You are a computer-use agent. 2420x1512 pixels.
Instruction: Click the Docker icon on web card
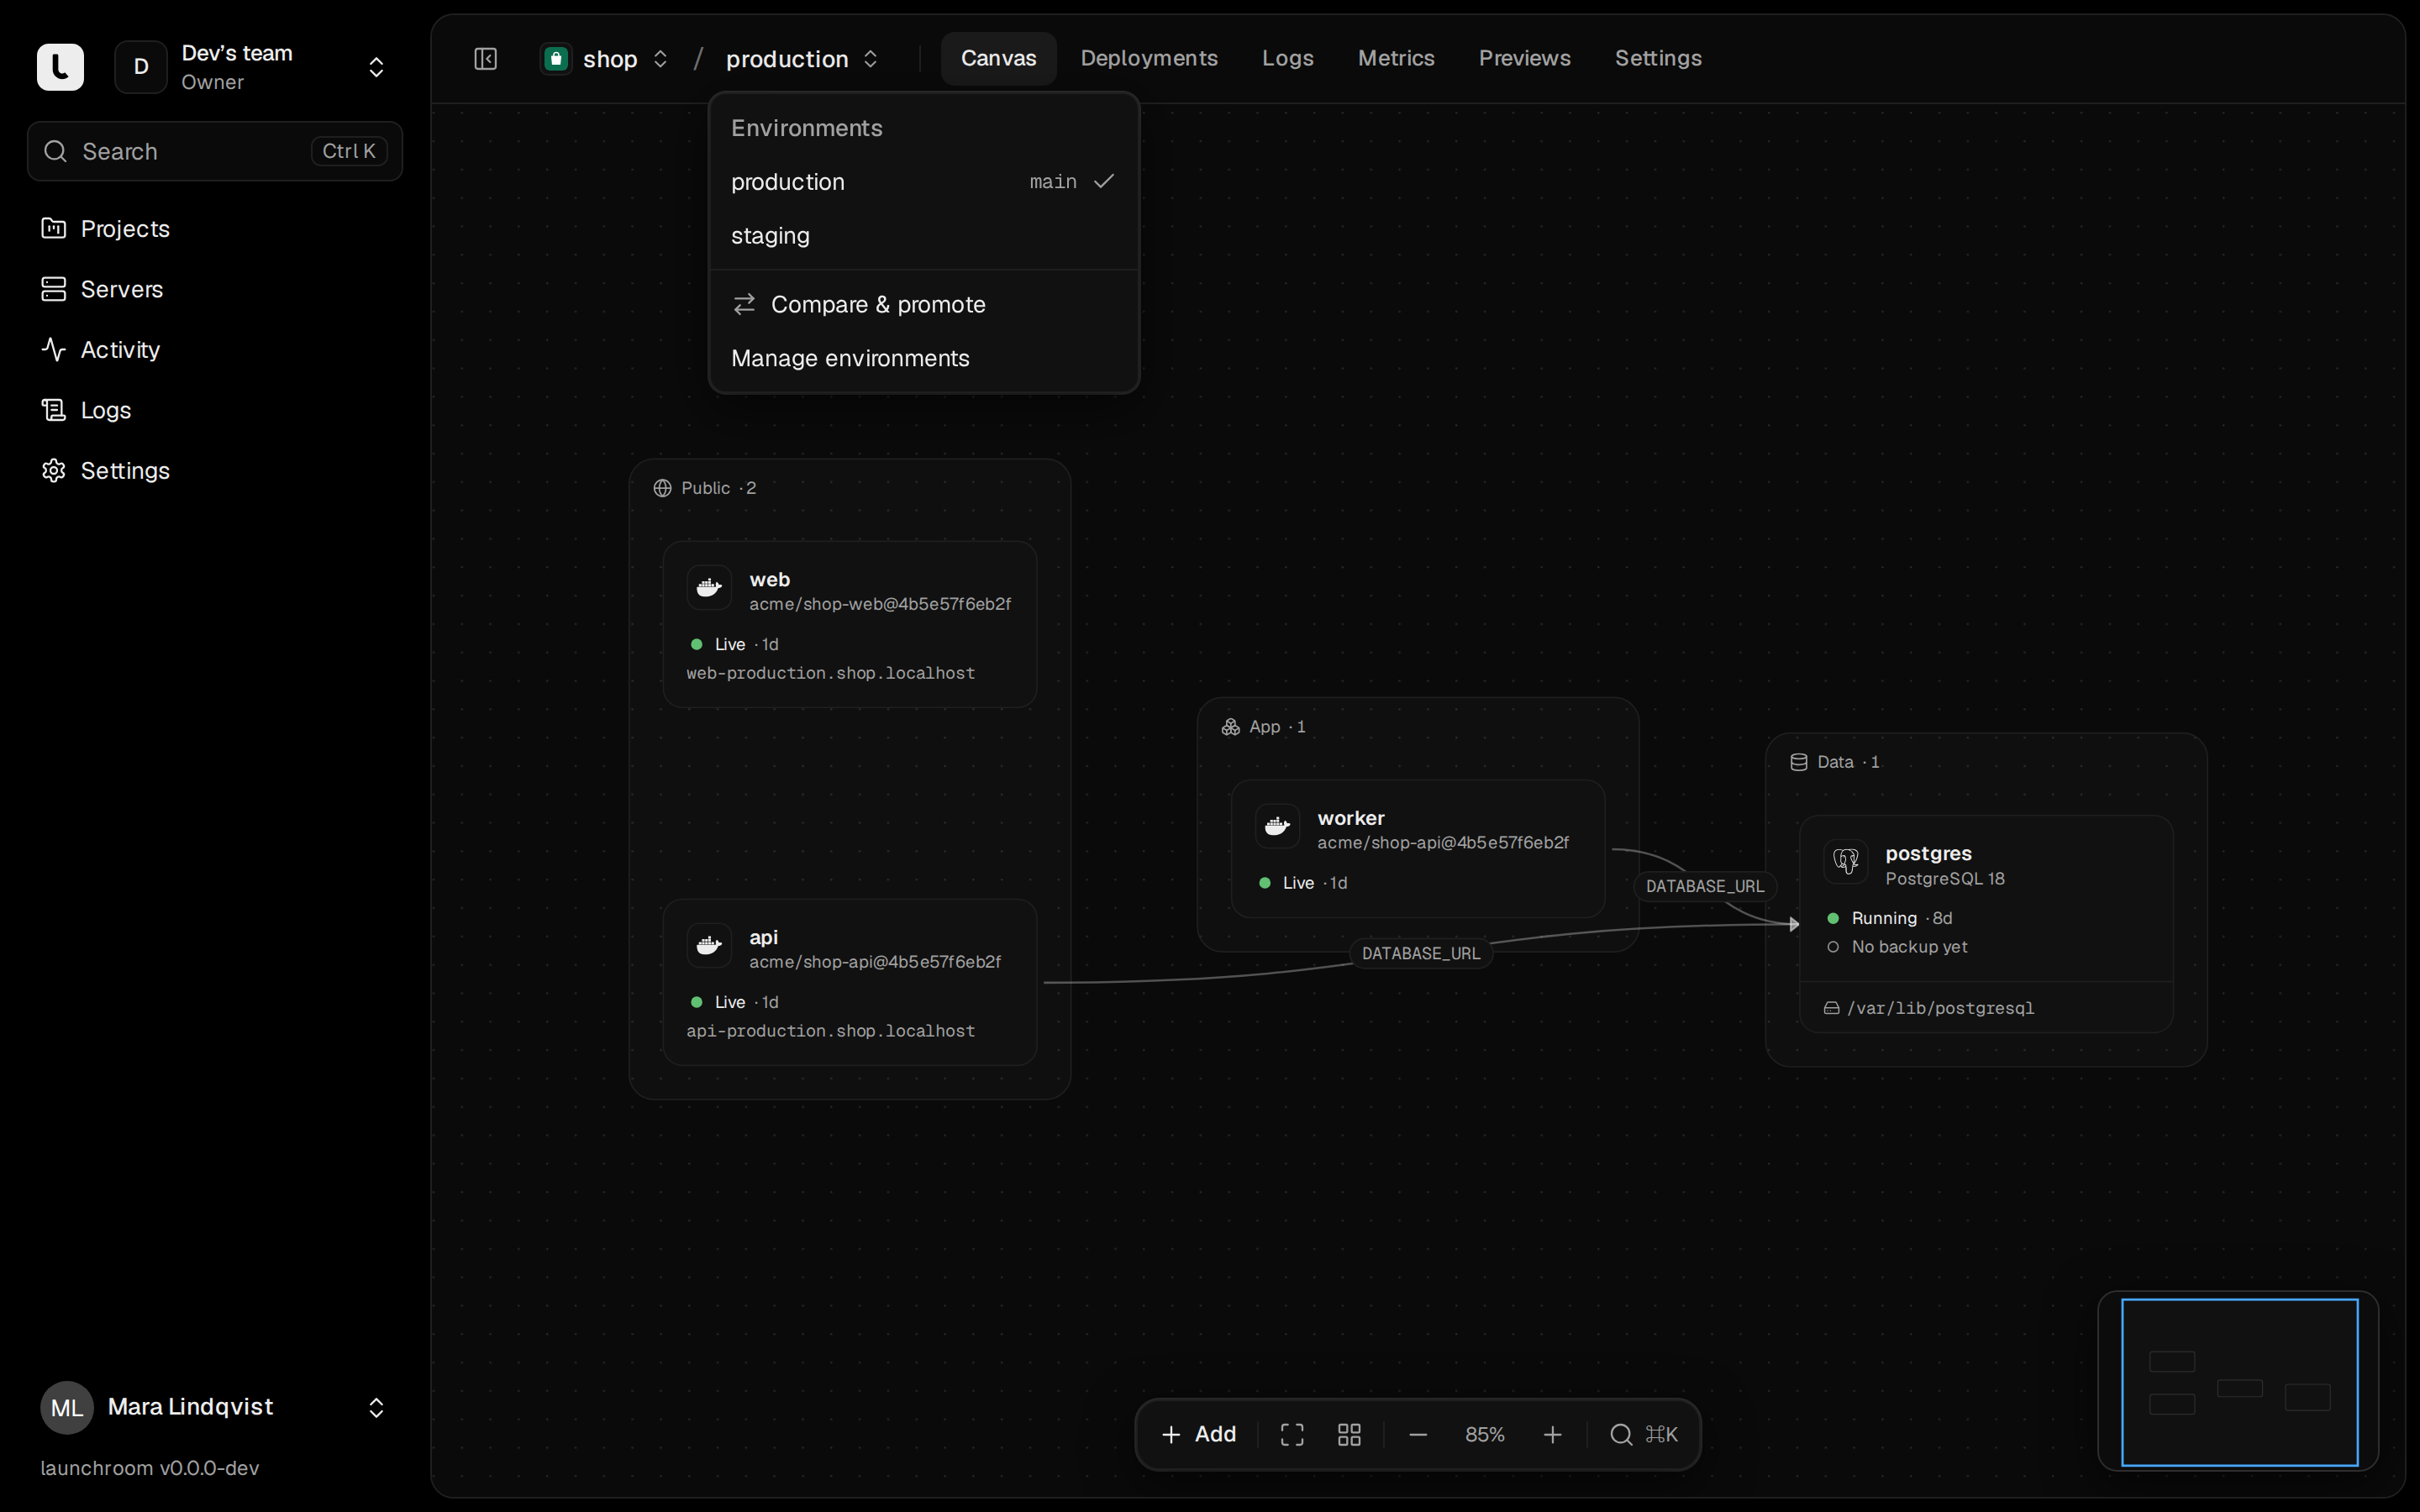(x=709, y=587)
